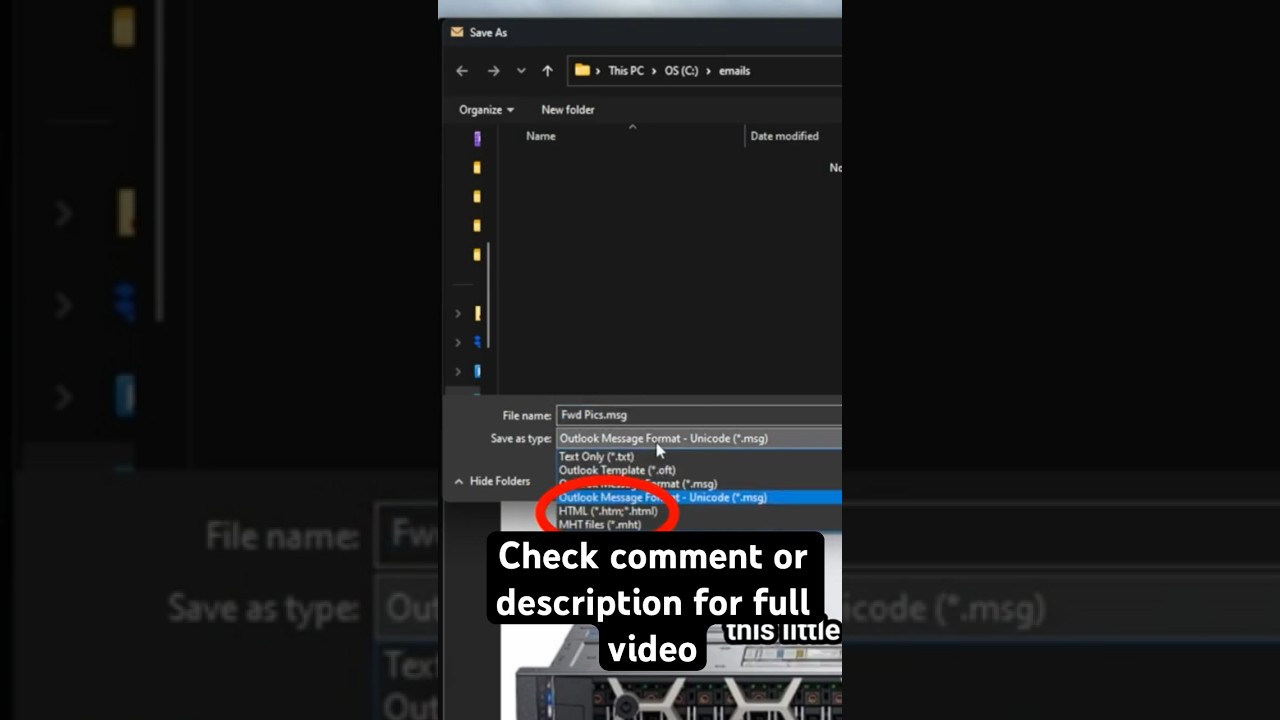Open the recent locations chevron dropdown
The height and width of the screenshot is (720, 1280).
tap(521, 71)
